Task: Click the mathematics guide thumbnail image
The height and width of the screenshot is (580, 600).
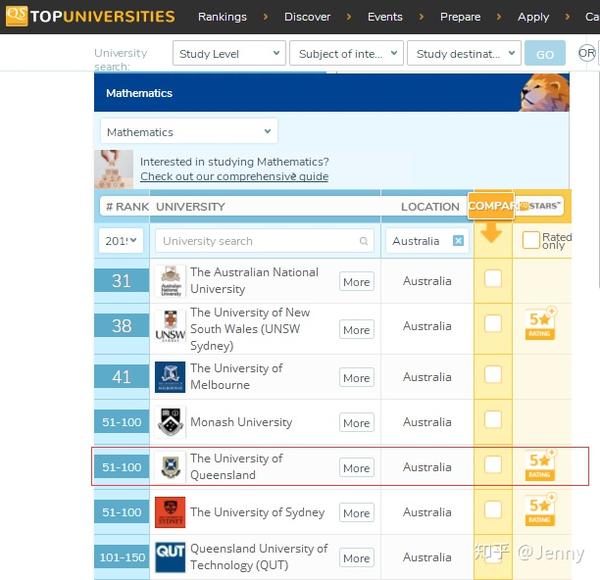Action: pyautogui.click(x=114, y=169)
